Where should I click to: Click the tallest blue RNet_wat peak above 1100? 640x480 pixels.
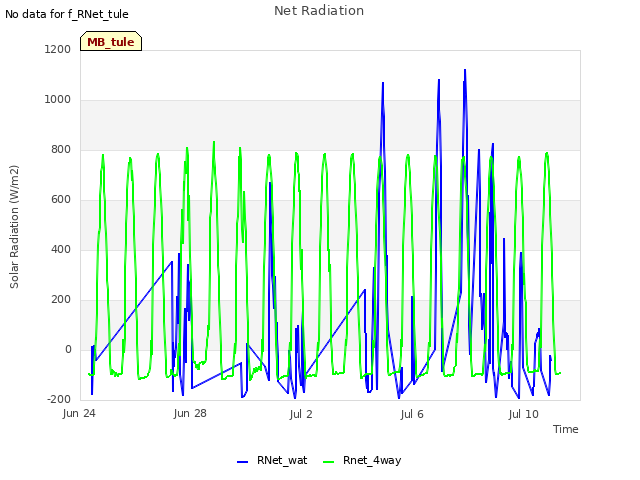coord(465,70)
